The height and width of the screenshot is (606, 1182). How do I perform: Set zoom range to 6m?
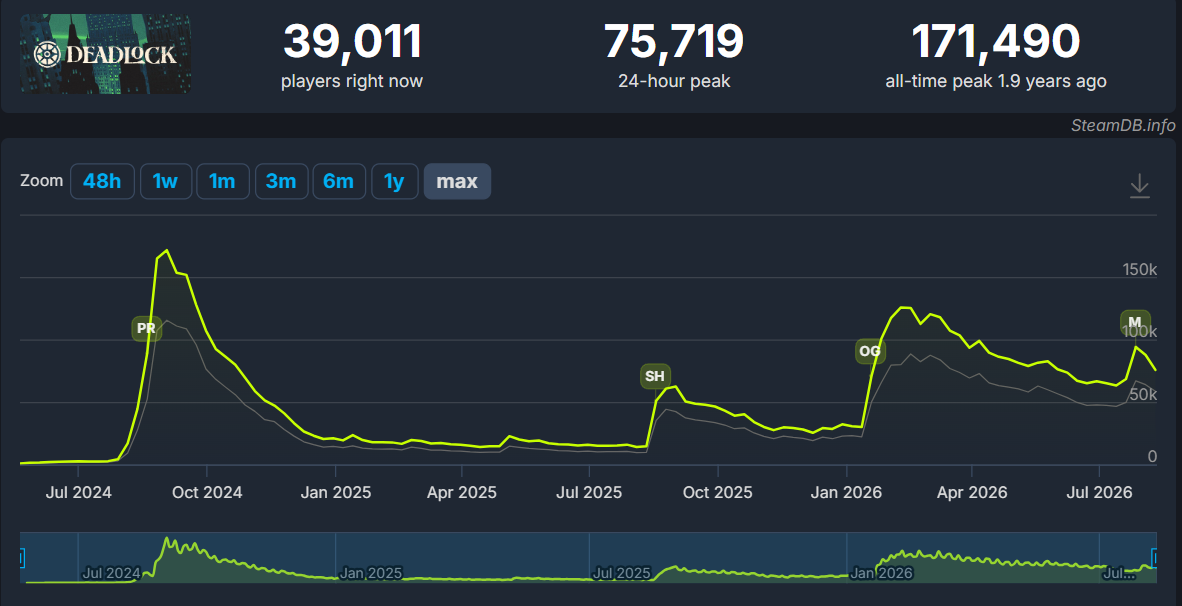pos(338,182)
